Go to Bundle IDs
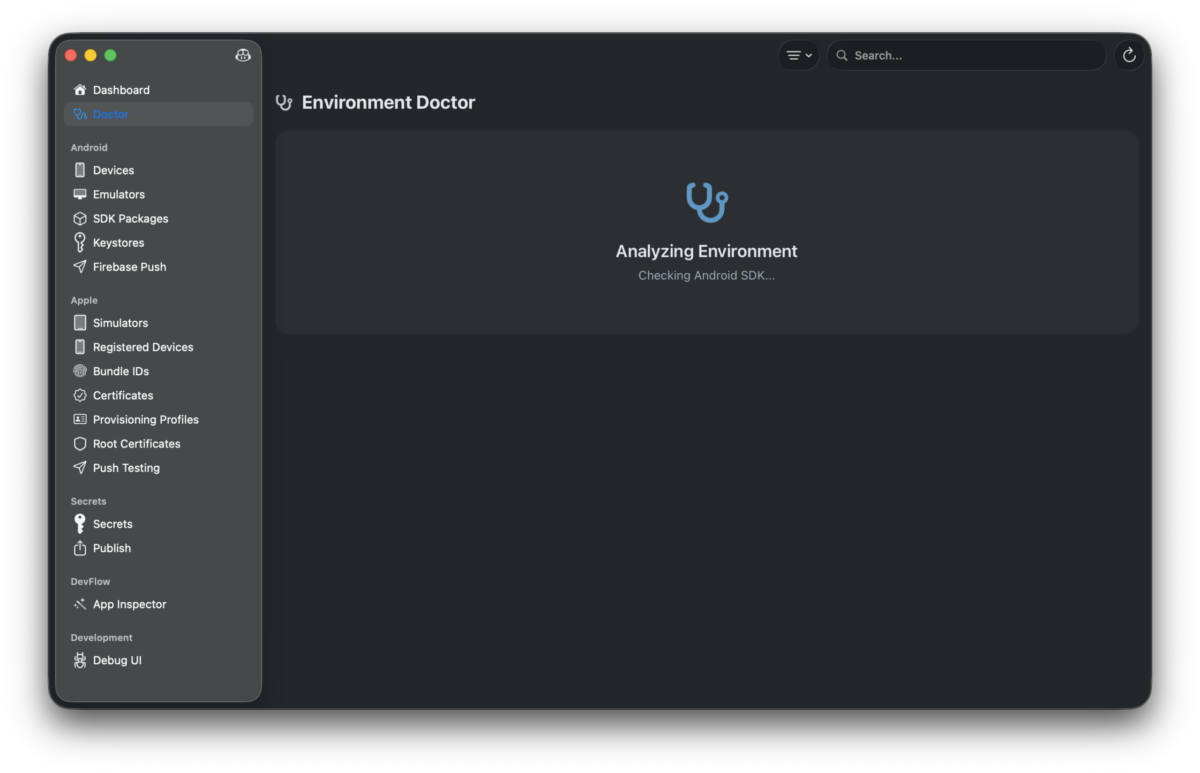The image size is (1200, 773). 158,371
